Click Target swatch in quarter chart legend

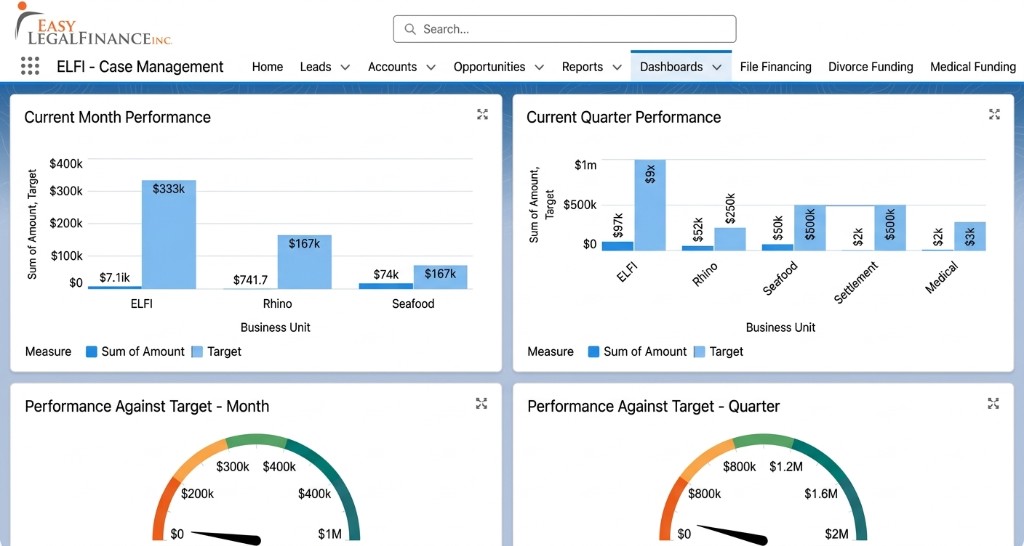699,351
